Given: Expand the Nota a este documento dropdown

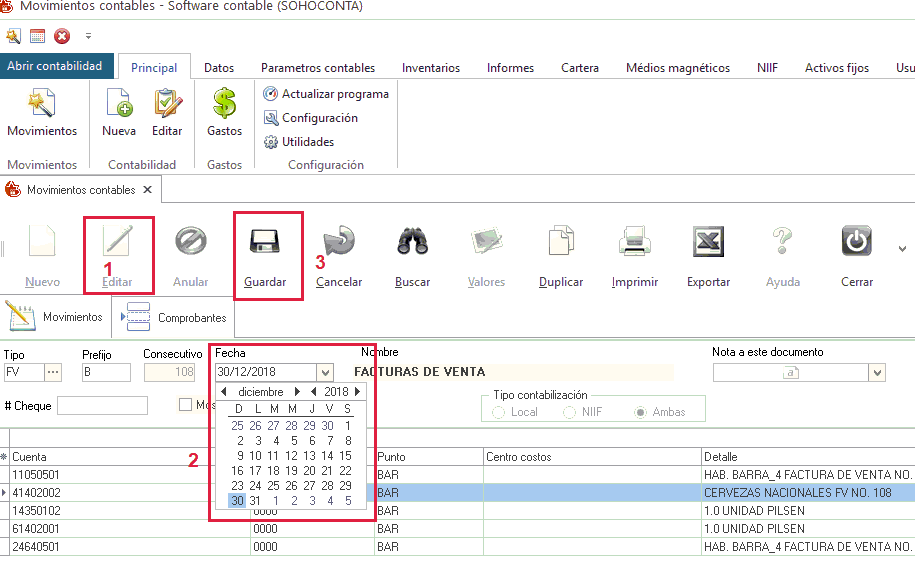Looking at the screenshot, I should (x=877, y=373).
